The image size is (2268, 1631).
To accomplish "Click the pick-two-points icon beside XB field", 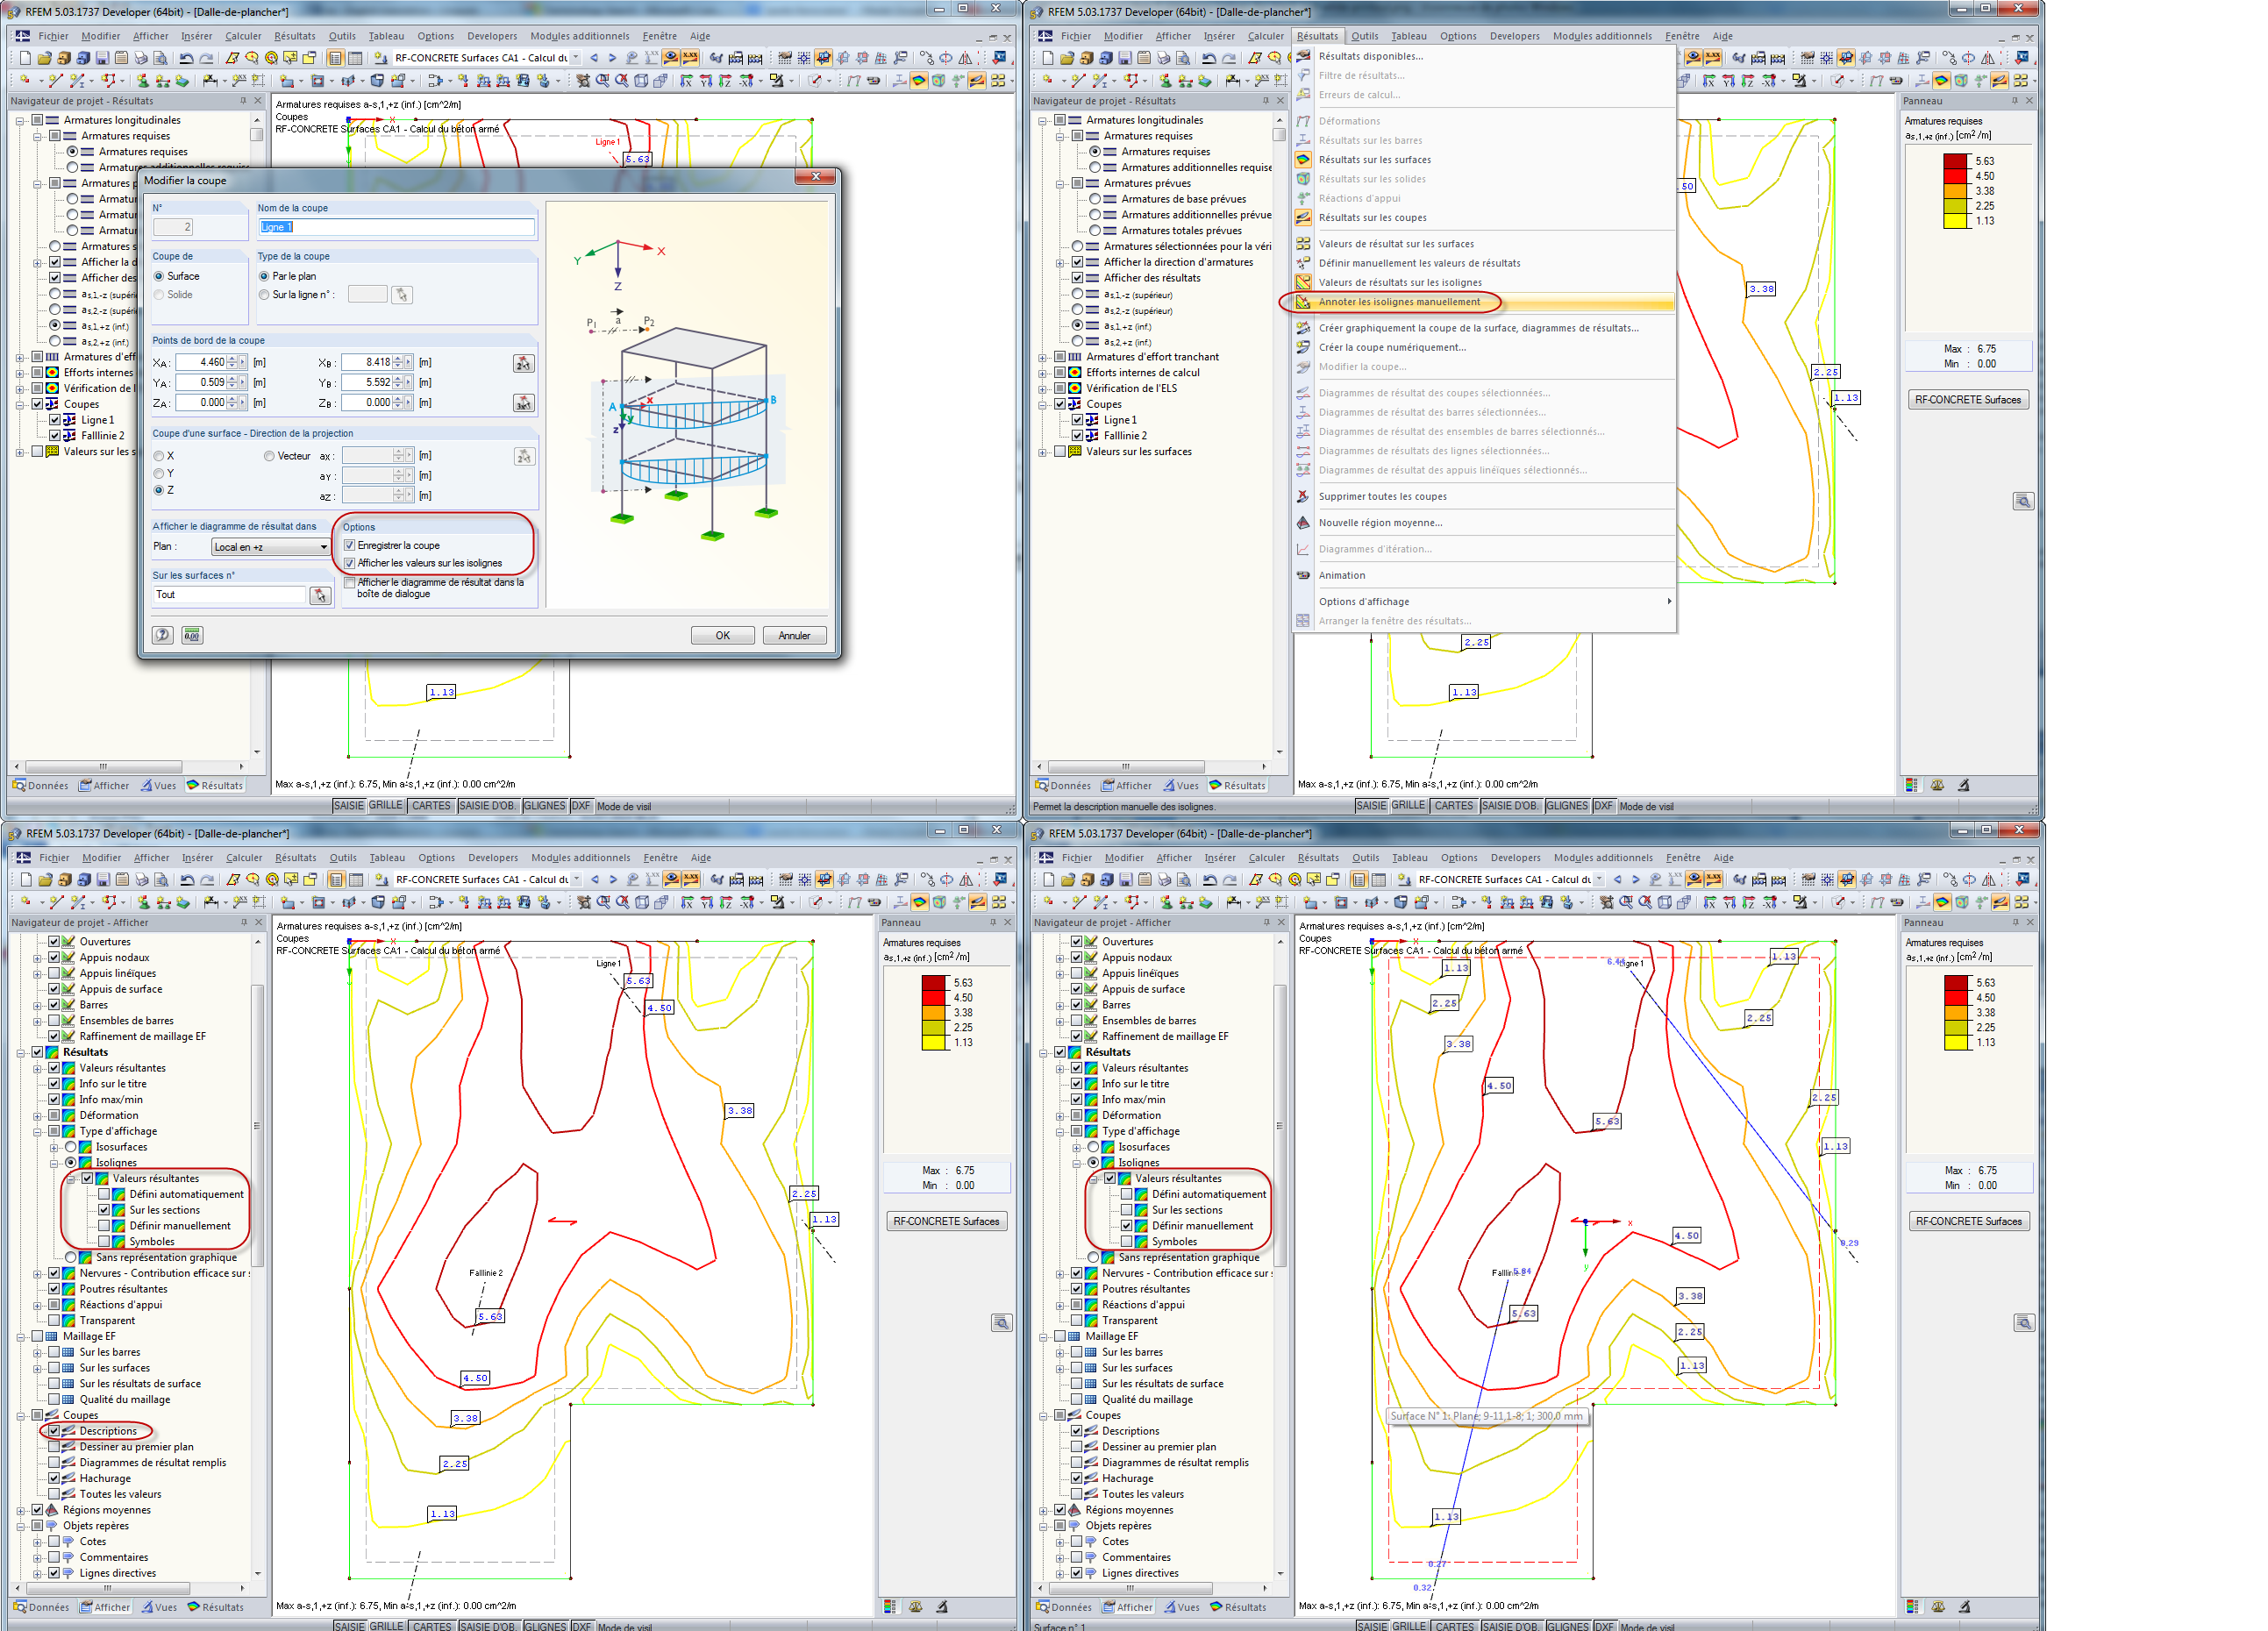I will click(x=523, y=363).
